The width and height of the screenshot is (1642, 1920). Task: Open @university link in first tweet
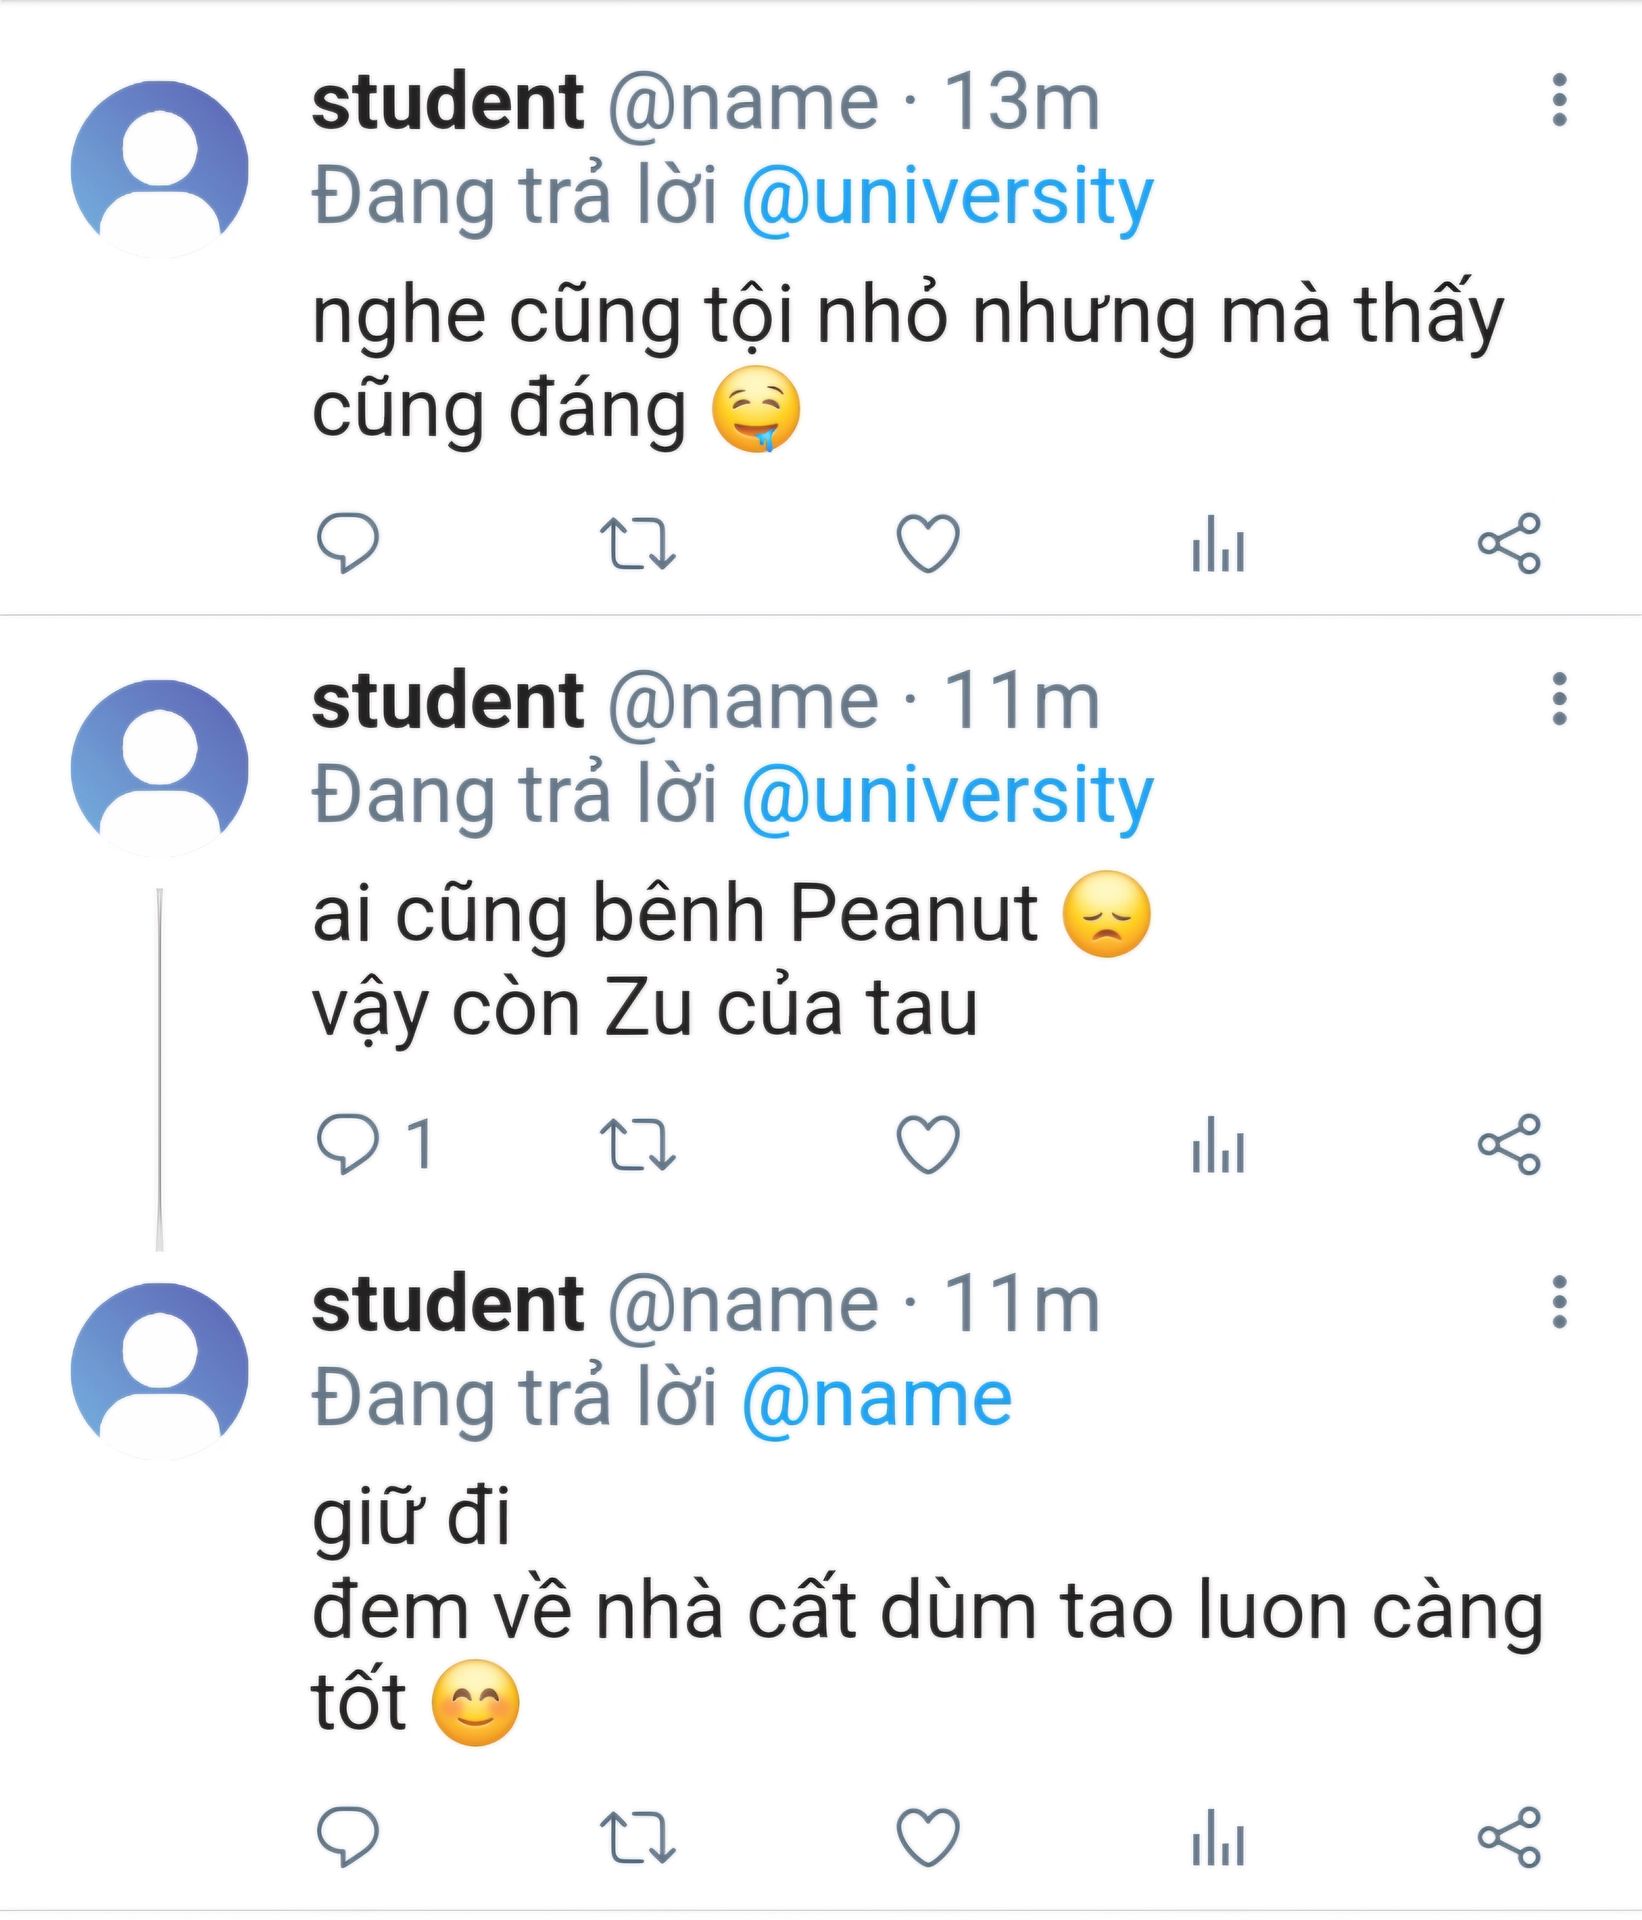click(x=947, y=196)
